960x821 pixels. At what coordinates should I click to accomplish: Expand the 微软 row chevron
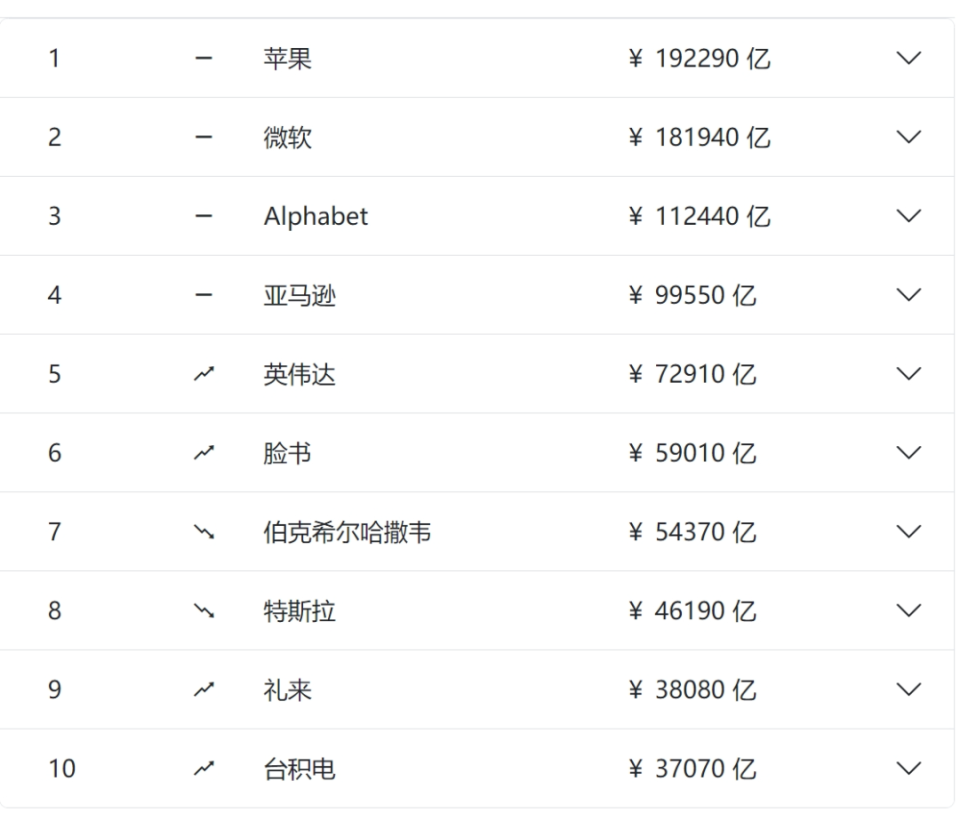(x=909, y=137)
